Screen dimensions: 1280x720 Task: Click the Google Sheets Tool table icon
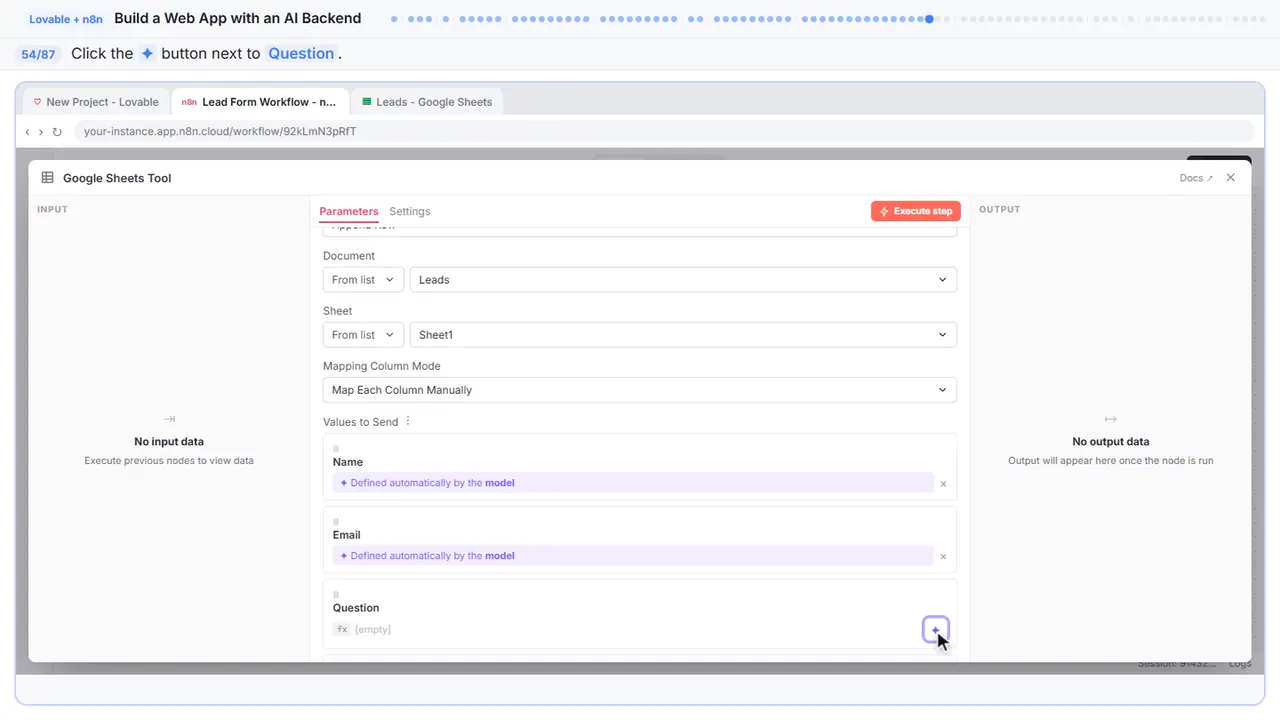(x=48, y=178)
